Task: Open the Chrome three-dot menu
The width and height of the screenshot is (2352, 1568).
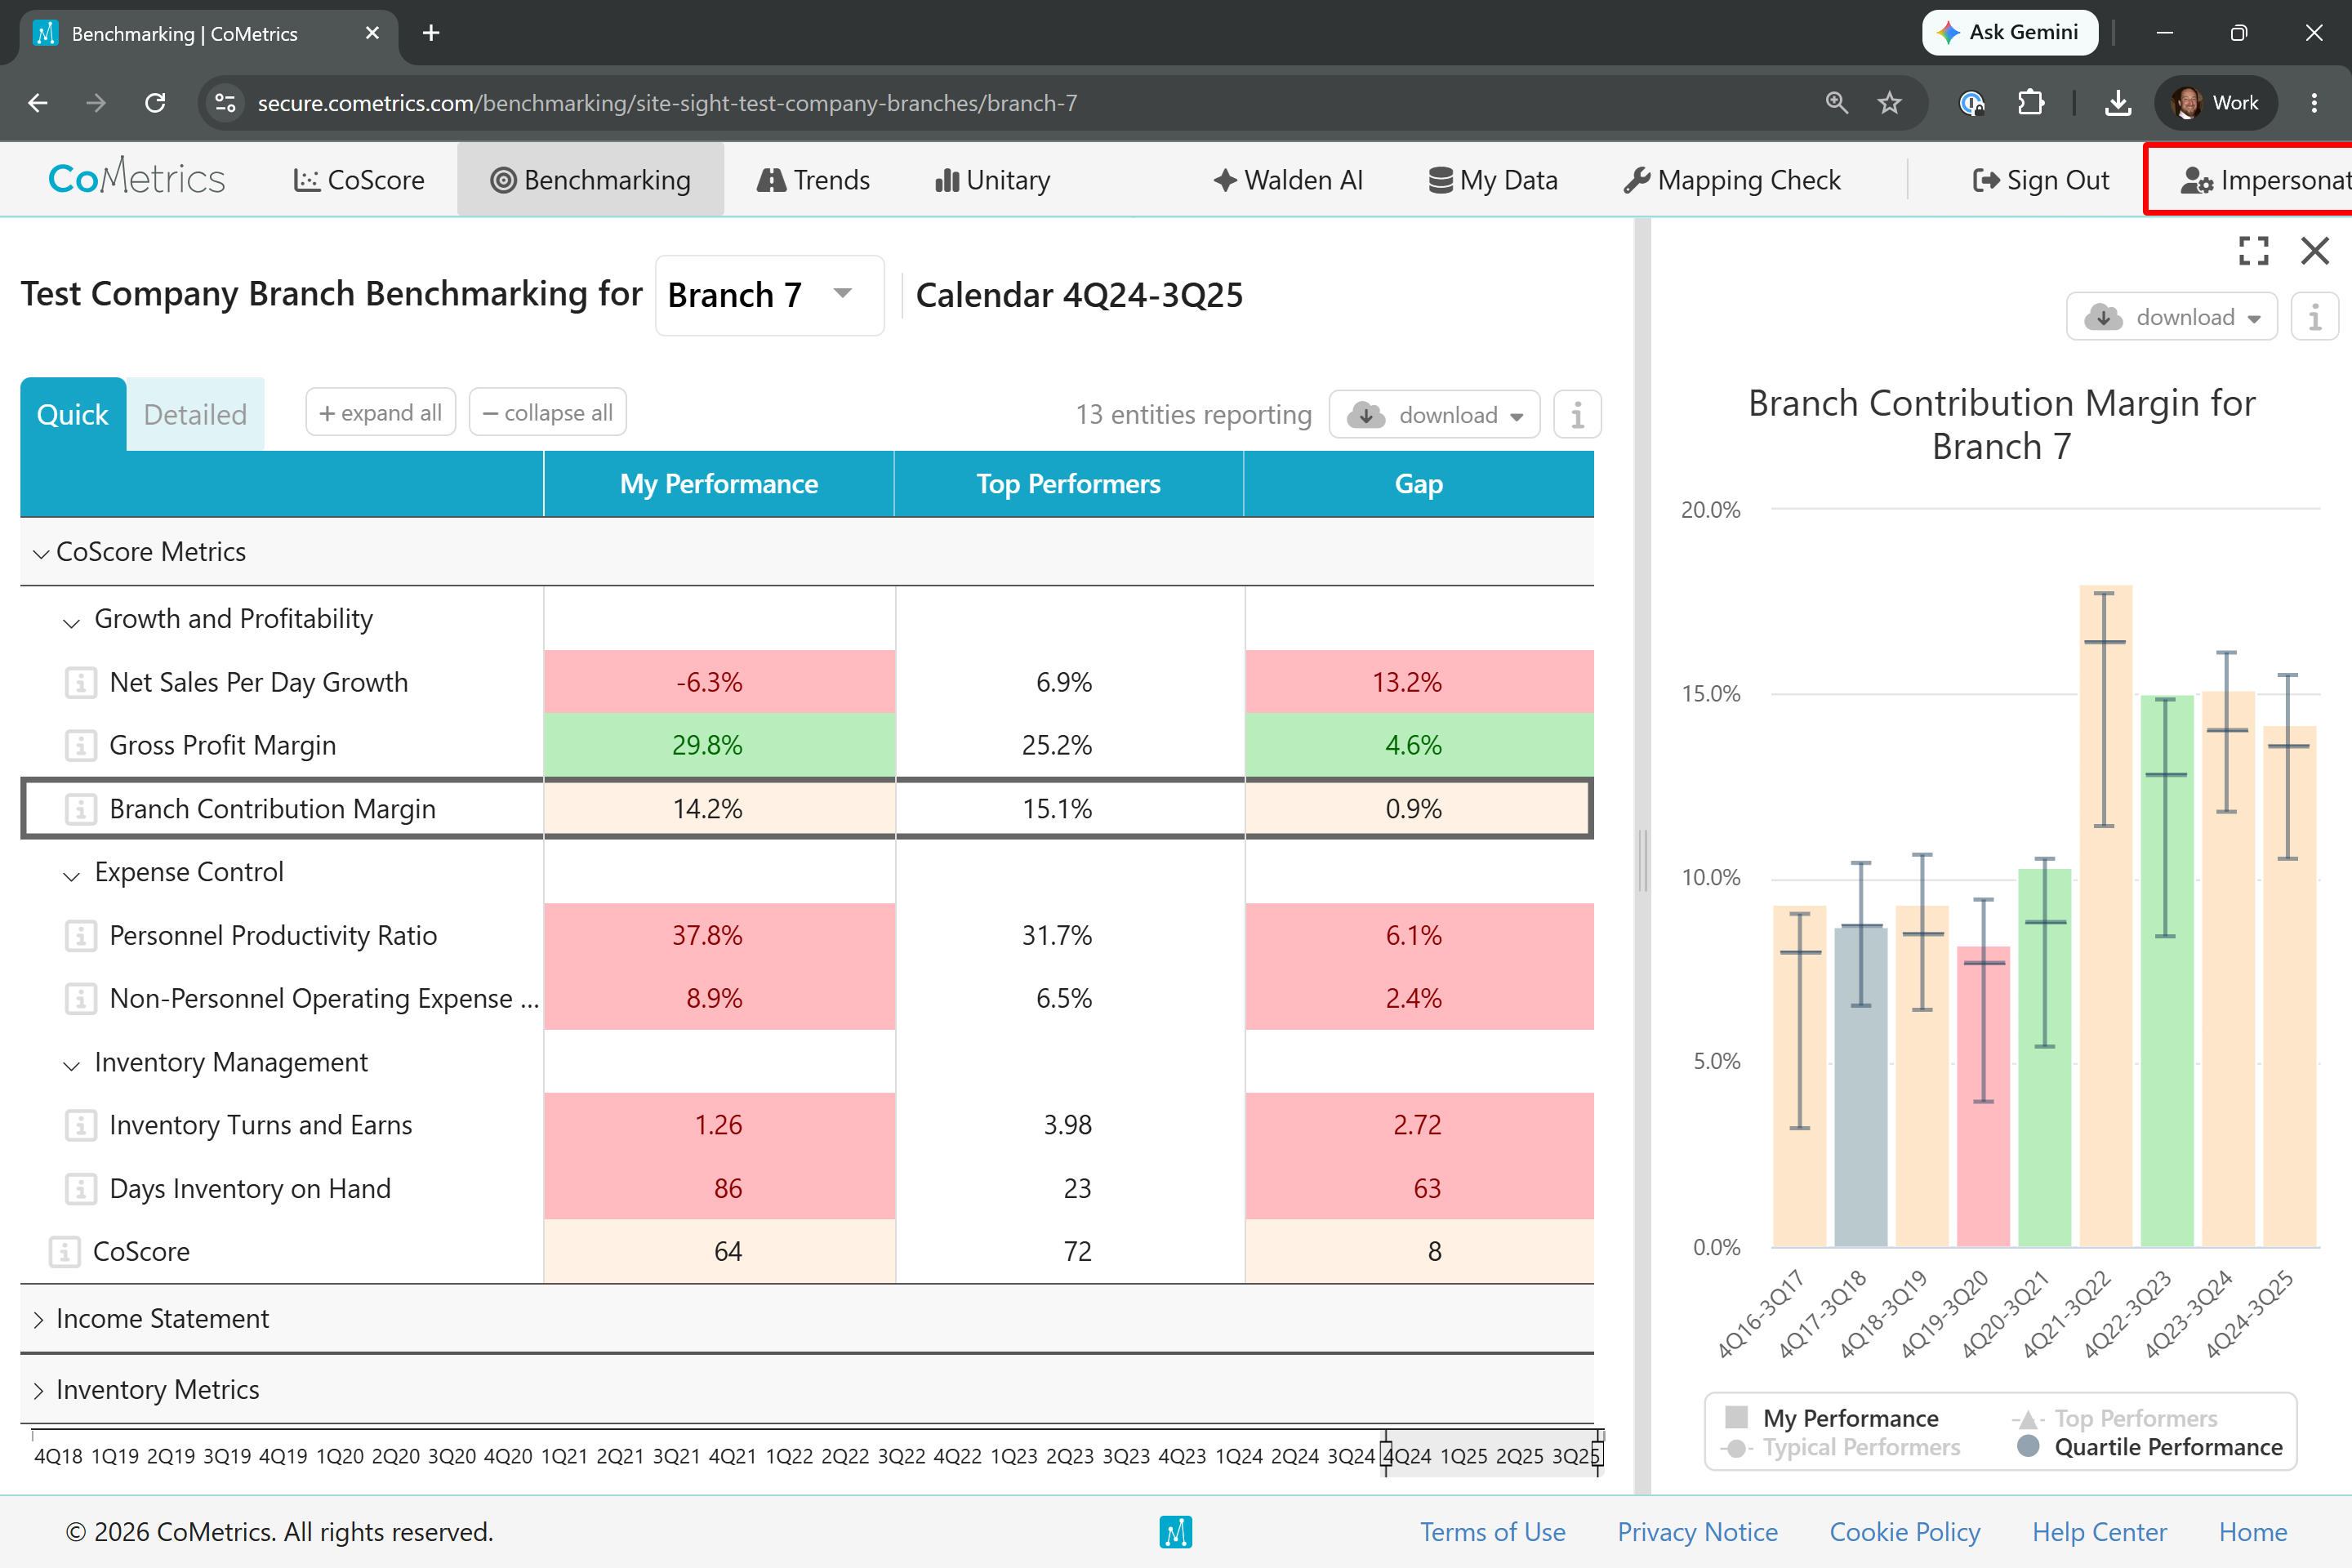Action: coord(2314,103)
